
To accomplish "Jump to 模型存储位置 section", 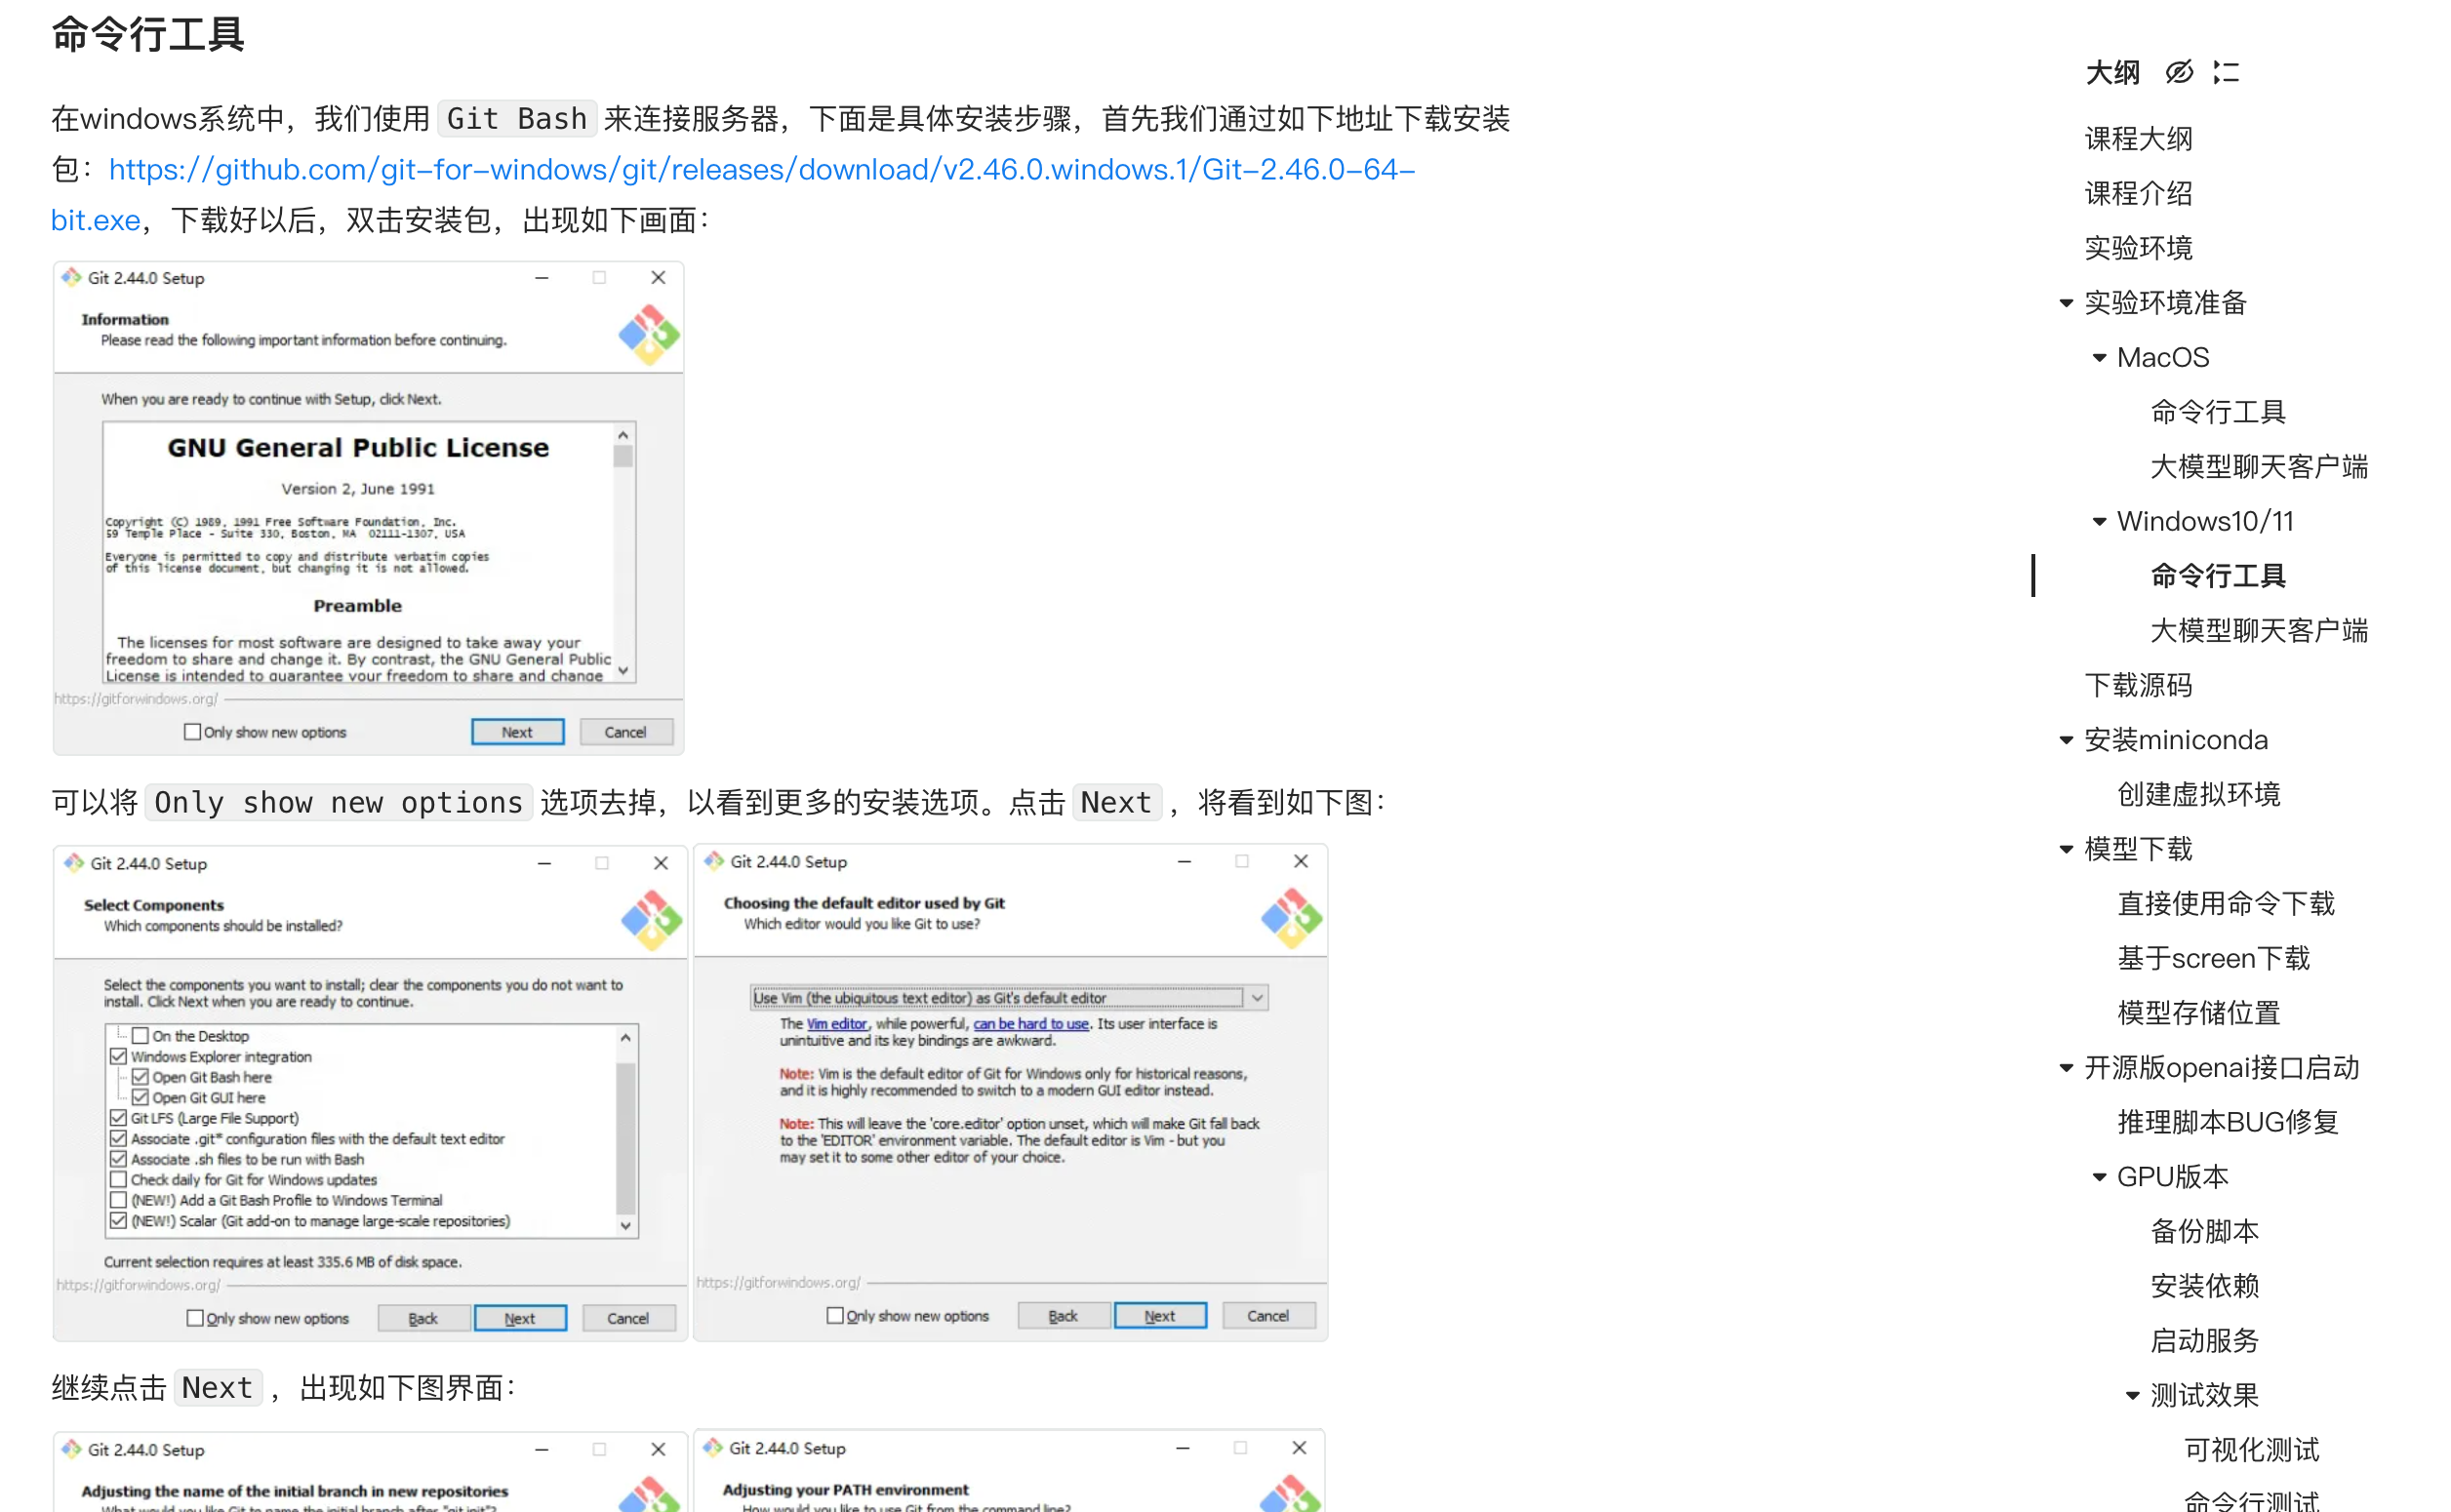I will [x=2198, y=1013].
